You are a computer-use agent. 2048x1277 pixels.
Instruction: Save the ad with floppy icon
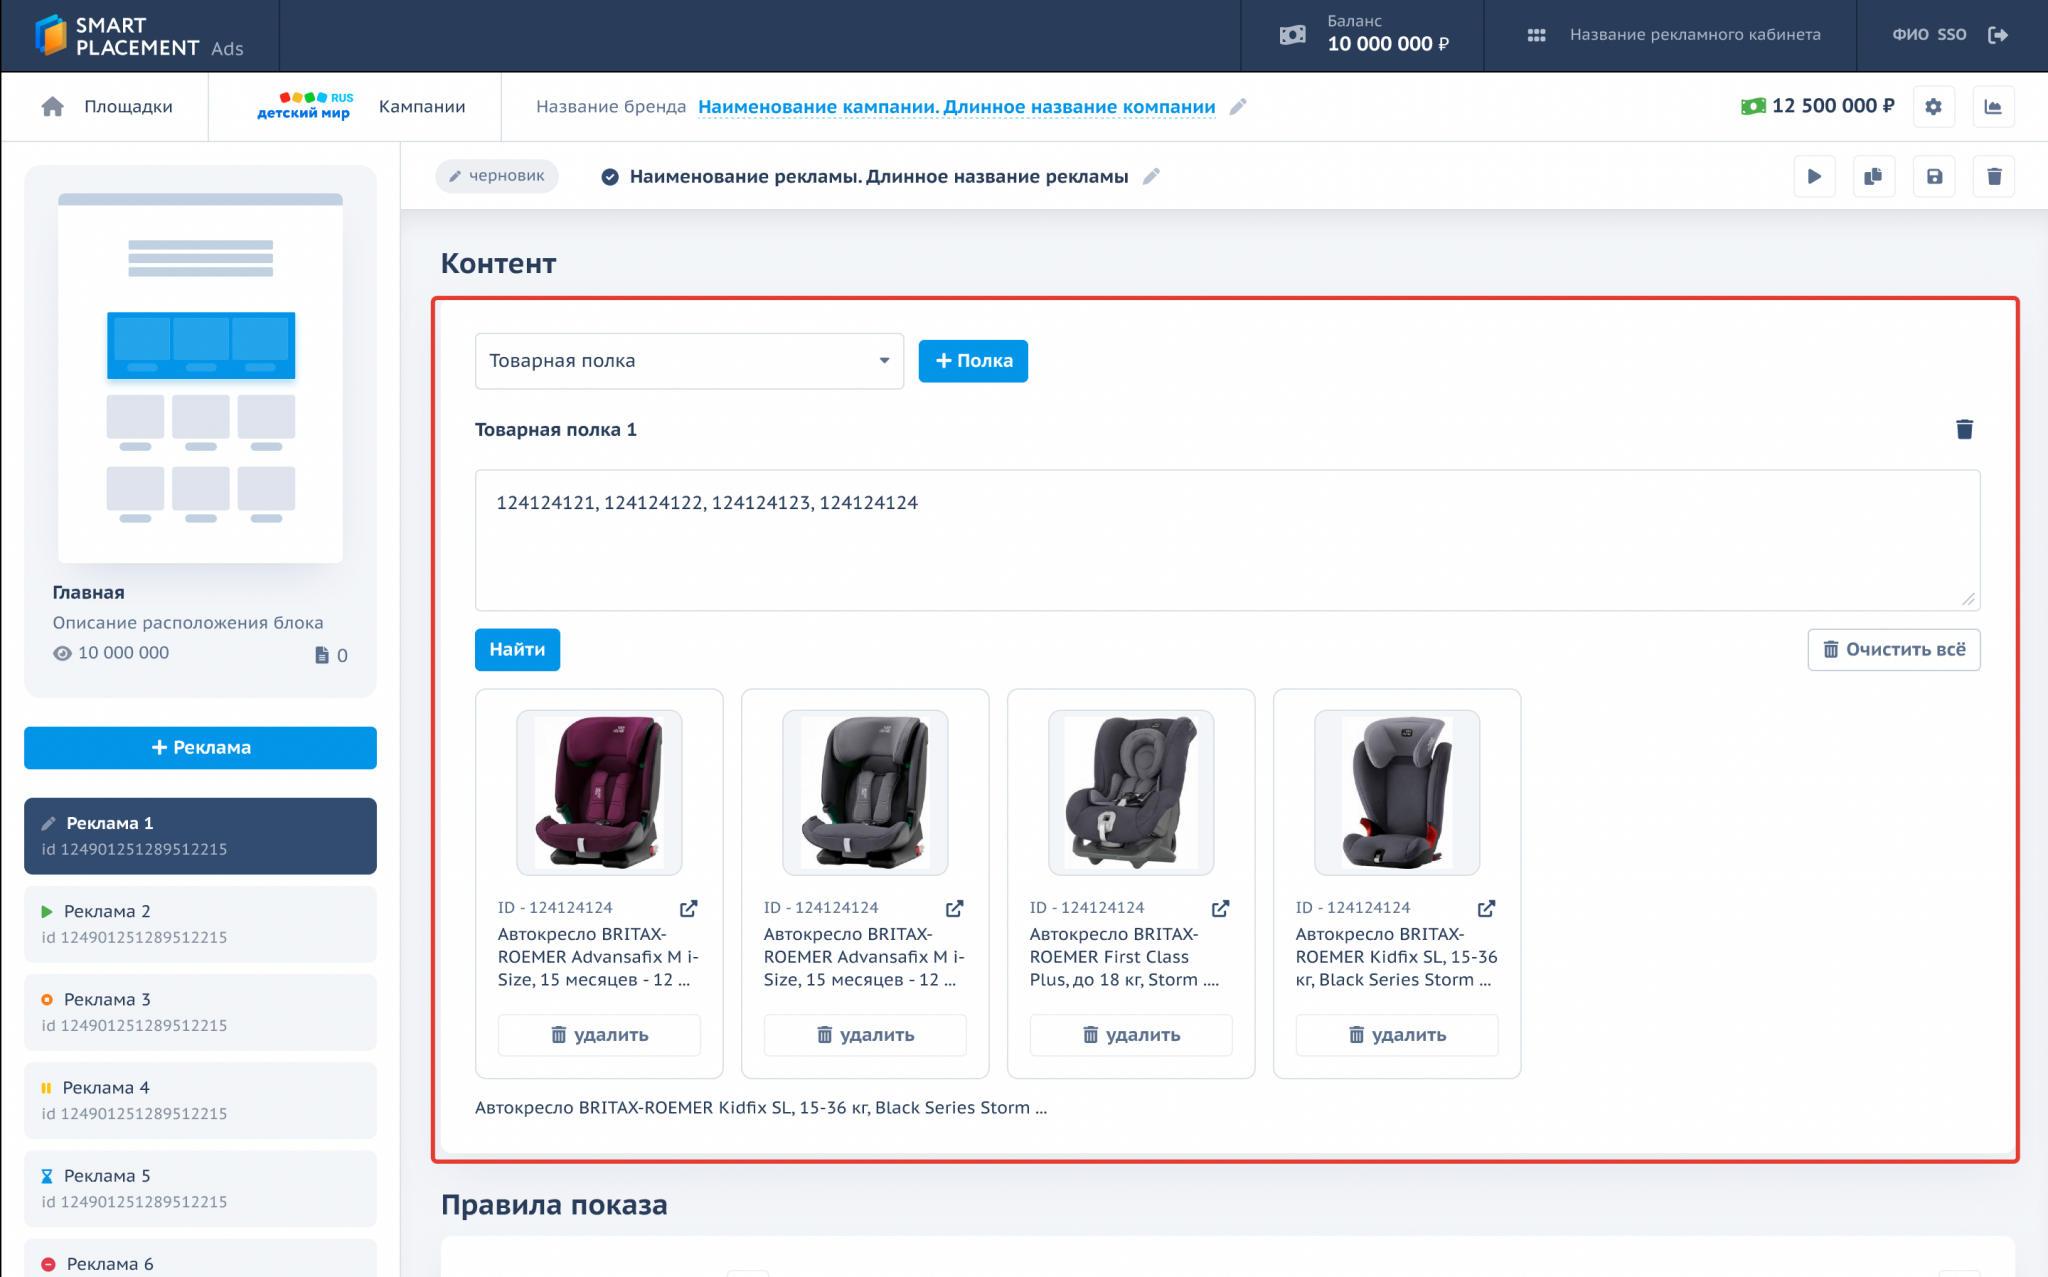1934,177
